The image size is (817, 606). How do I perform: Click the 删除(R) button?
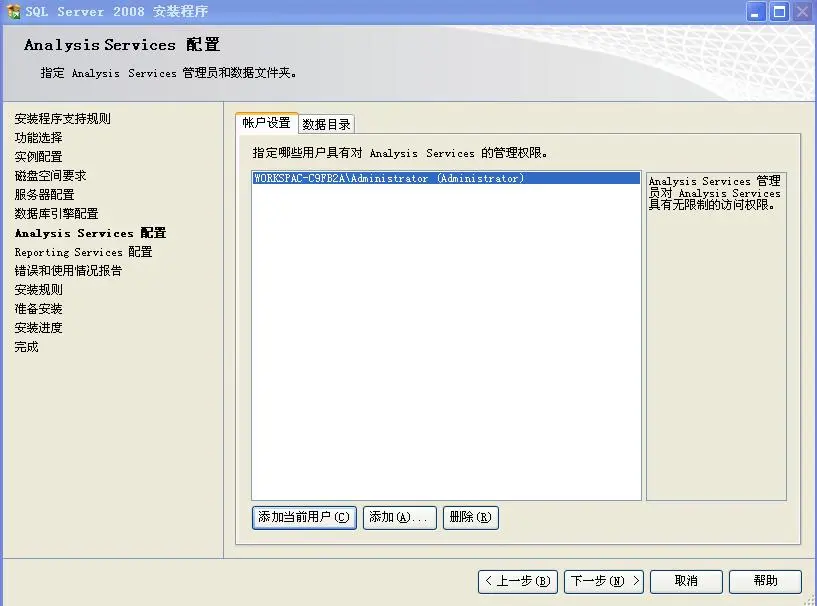tap(471, 517)
